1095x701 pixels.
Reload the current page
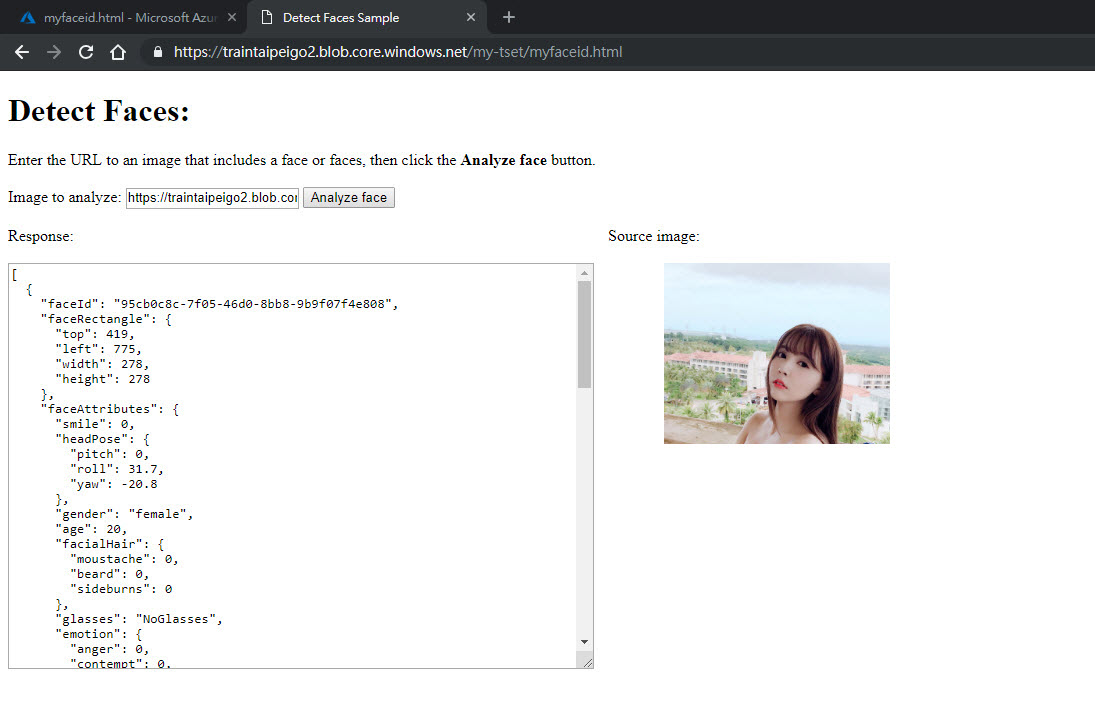tap(86, 52)
